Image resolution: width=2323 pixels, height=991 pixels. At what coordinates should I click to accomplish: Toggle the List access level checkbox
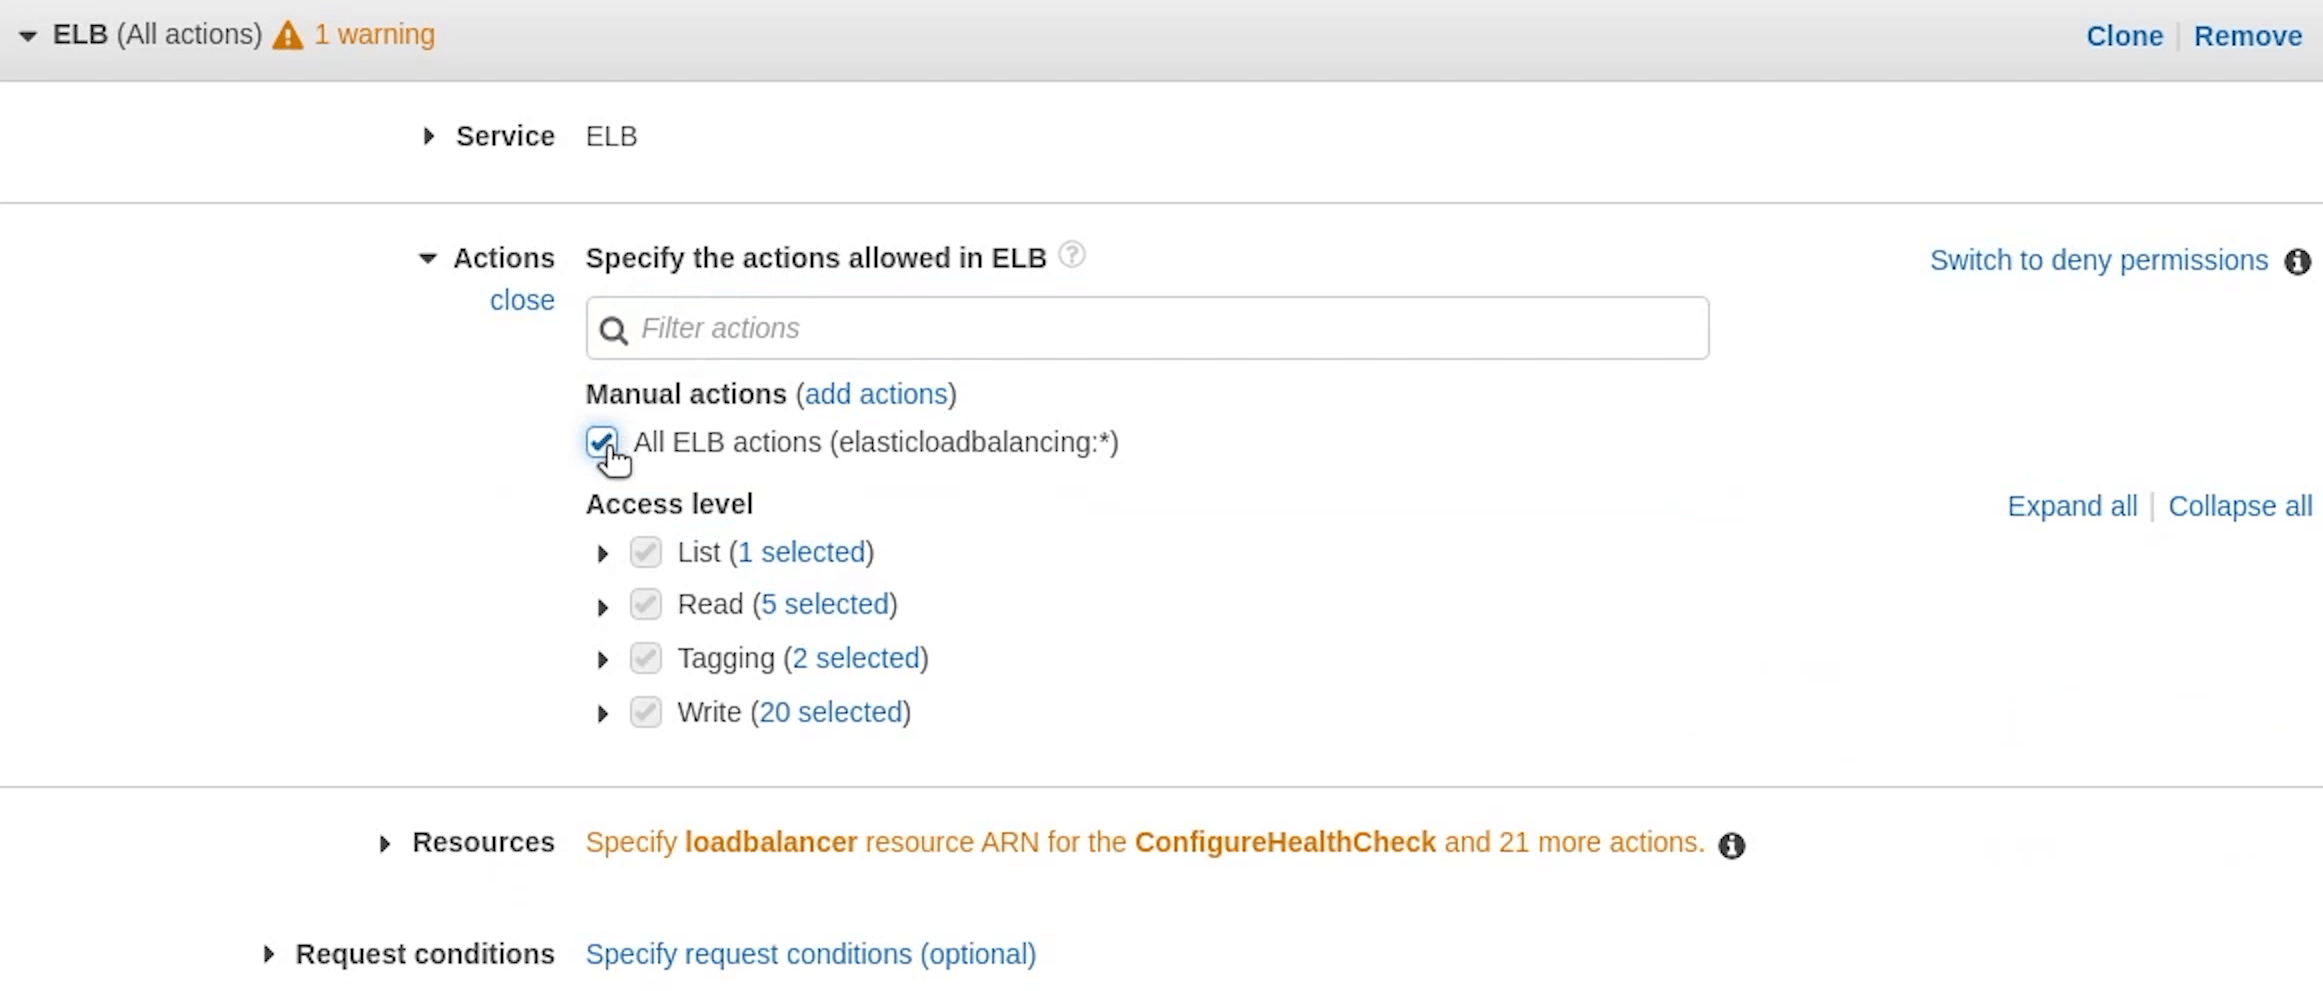[x=646, y=552]
